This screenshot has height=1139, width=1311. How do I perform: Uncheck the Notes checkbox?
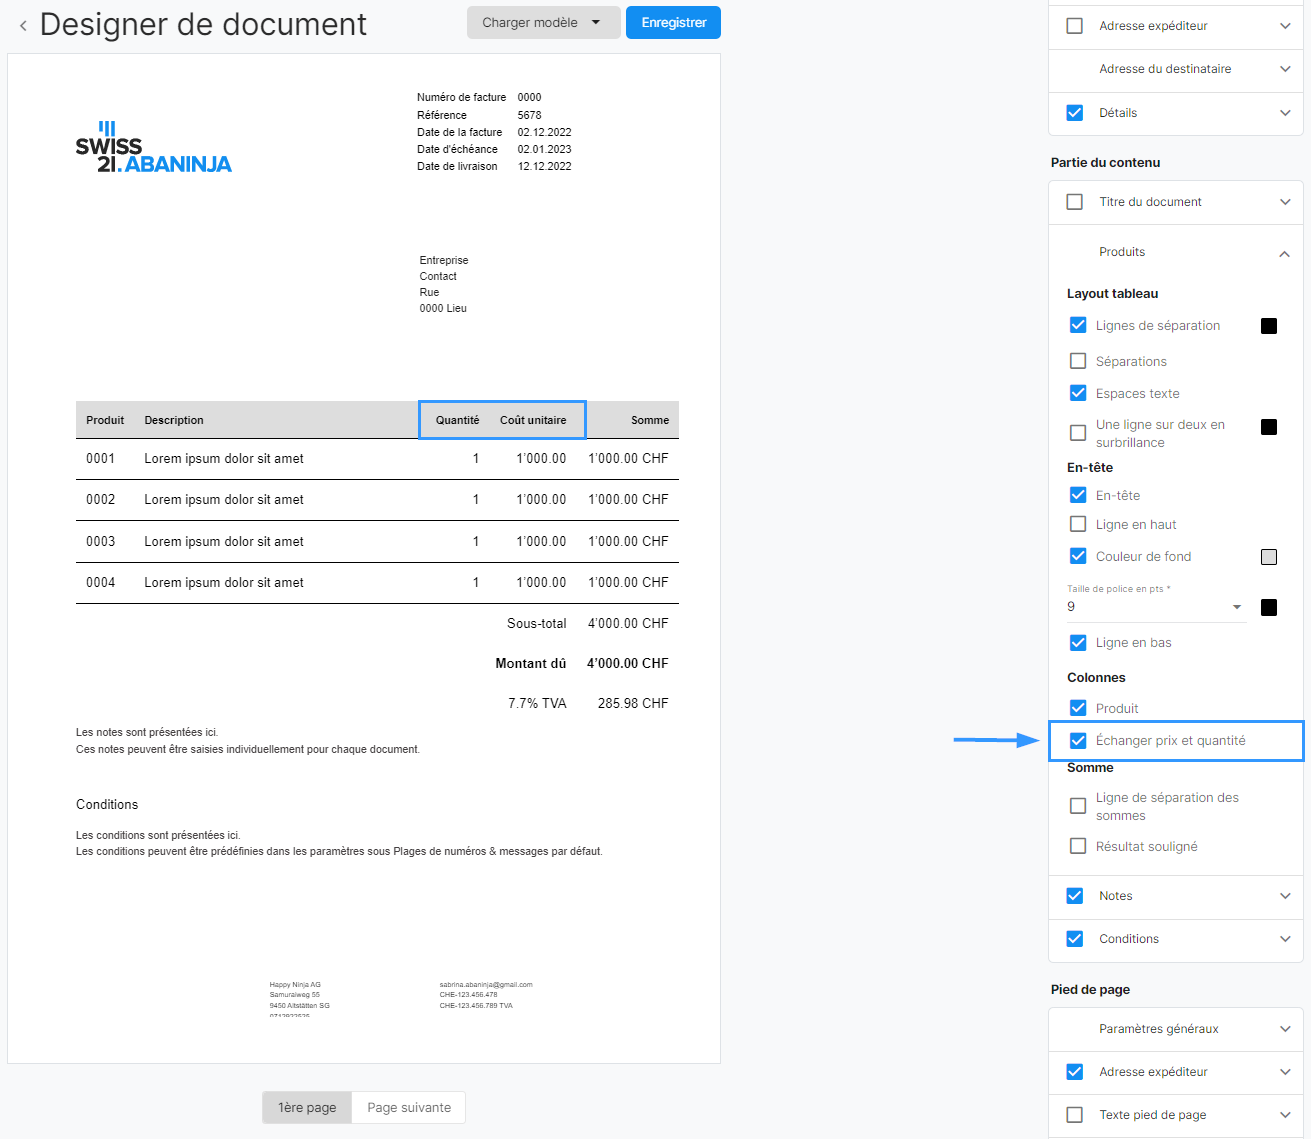pyautogui.click(x=1075, y=896)
